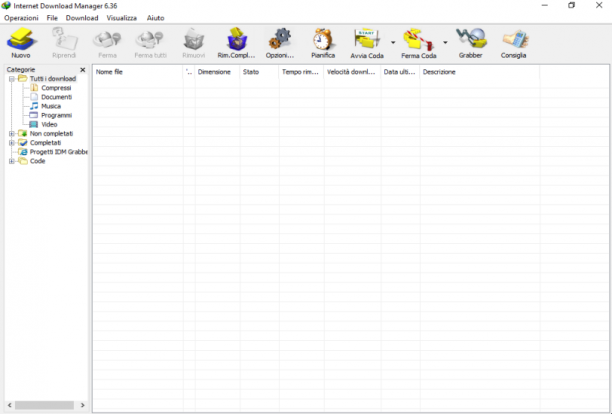Viewport: 612px width, 414px height.
Task: Expand the Code tree node
Action: tap(12, 161)
